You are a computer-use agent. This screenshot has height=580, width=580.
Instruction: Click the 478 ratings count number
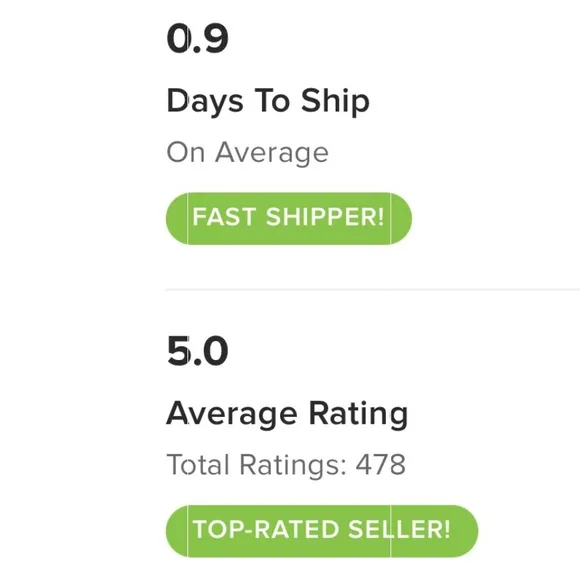381,465
